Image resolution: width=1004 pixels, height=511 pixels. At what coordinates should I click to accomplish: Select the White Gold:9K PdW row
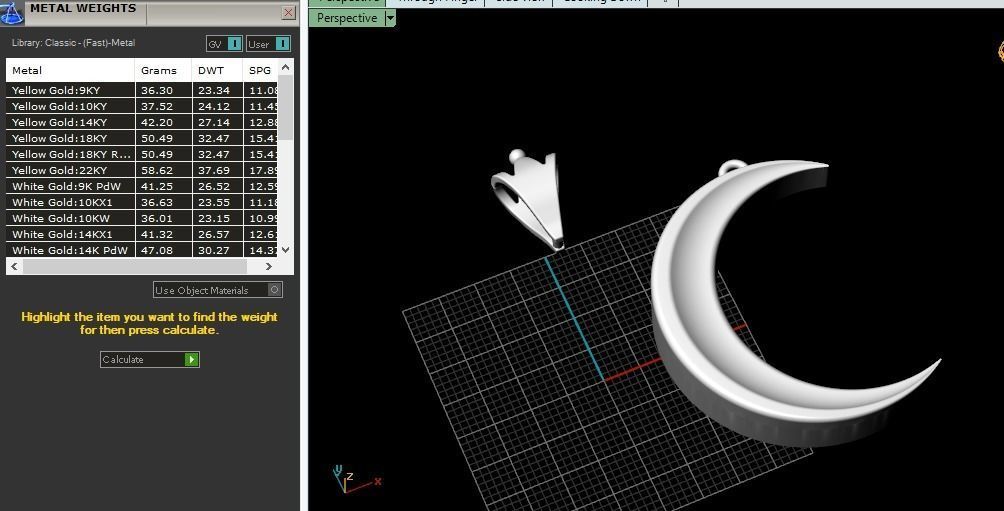tap(142, 186)
